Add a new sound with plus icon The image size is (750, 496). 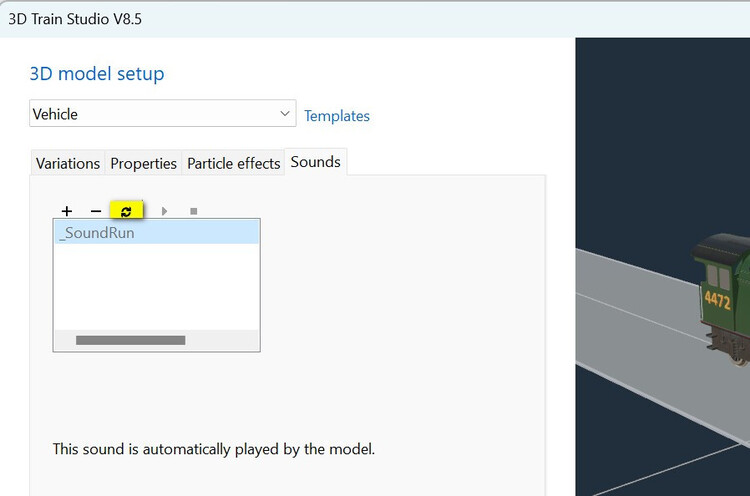click(x=67, y=211)
